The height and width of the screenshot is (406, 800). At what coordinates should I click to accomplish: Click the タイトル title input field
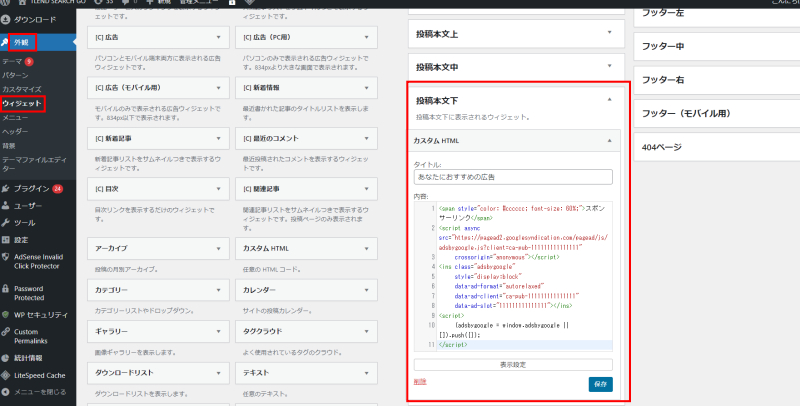(512, 176)
